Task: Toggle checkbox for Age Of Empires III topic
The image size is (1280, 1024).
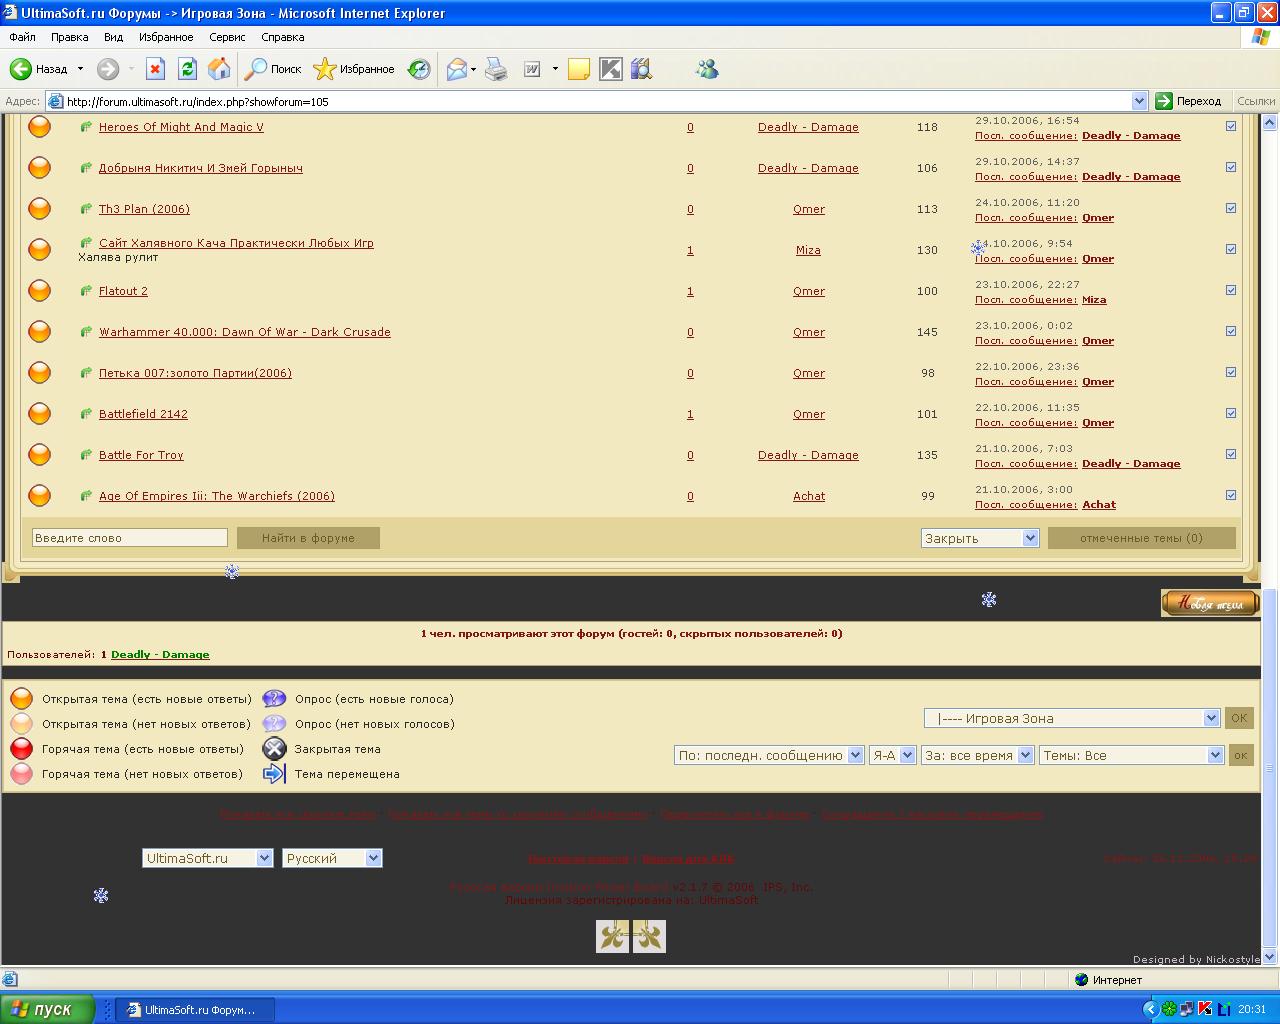Action: tap(1231, 495)
